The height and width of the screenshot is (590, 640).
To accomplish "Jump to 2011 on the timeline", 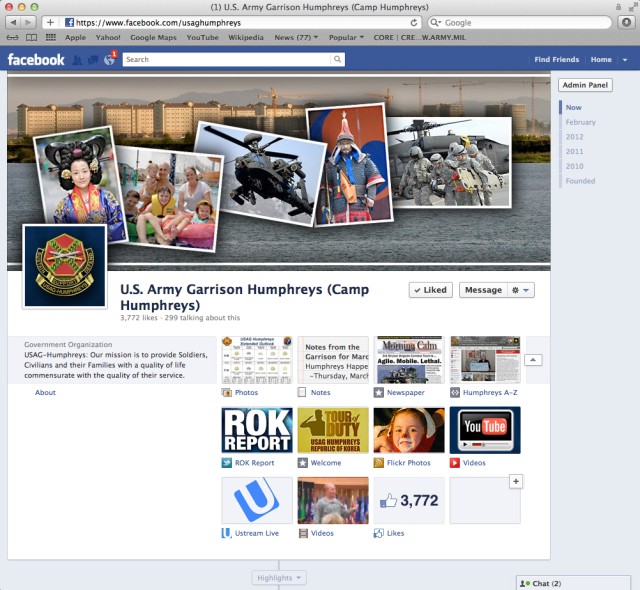I will (574, 151).
